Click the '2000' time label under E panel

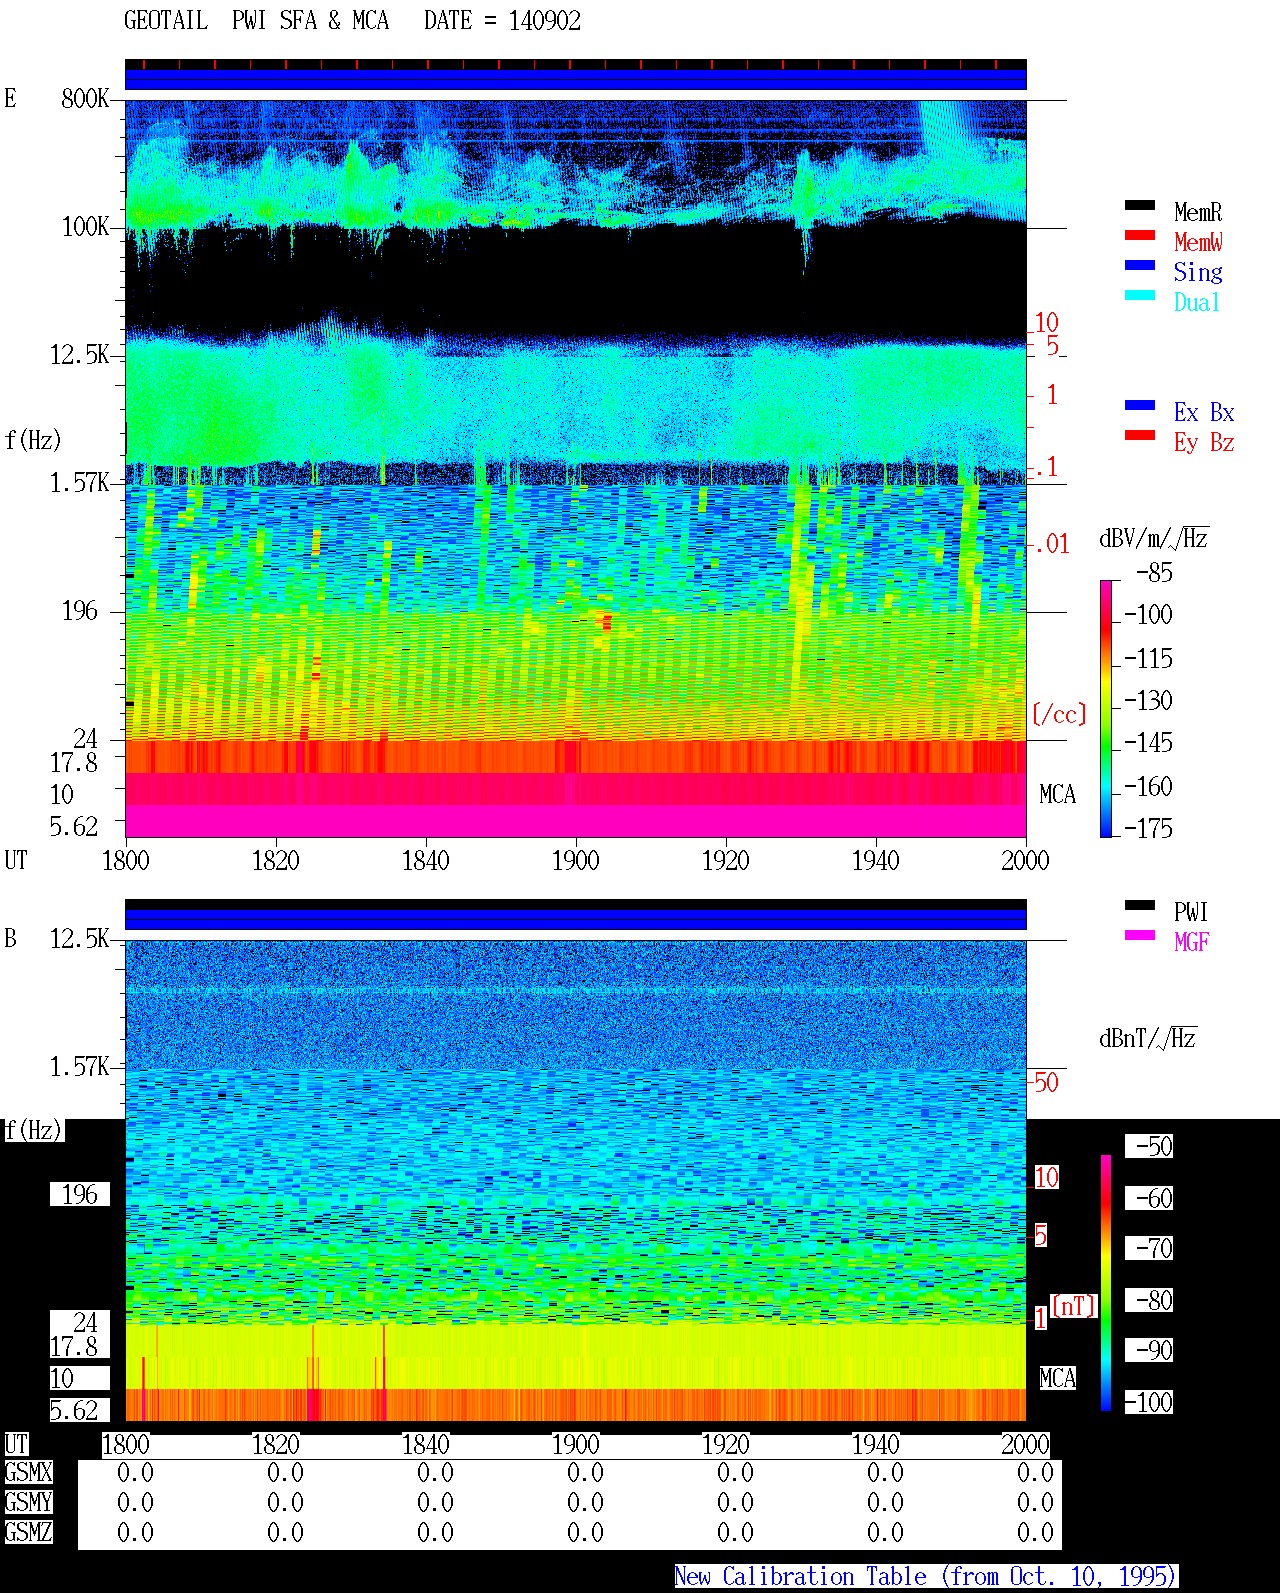point(1025,861)
